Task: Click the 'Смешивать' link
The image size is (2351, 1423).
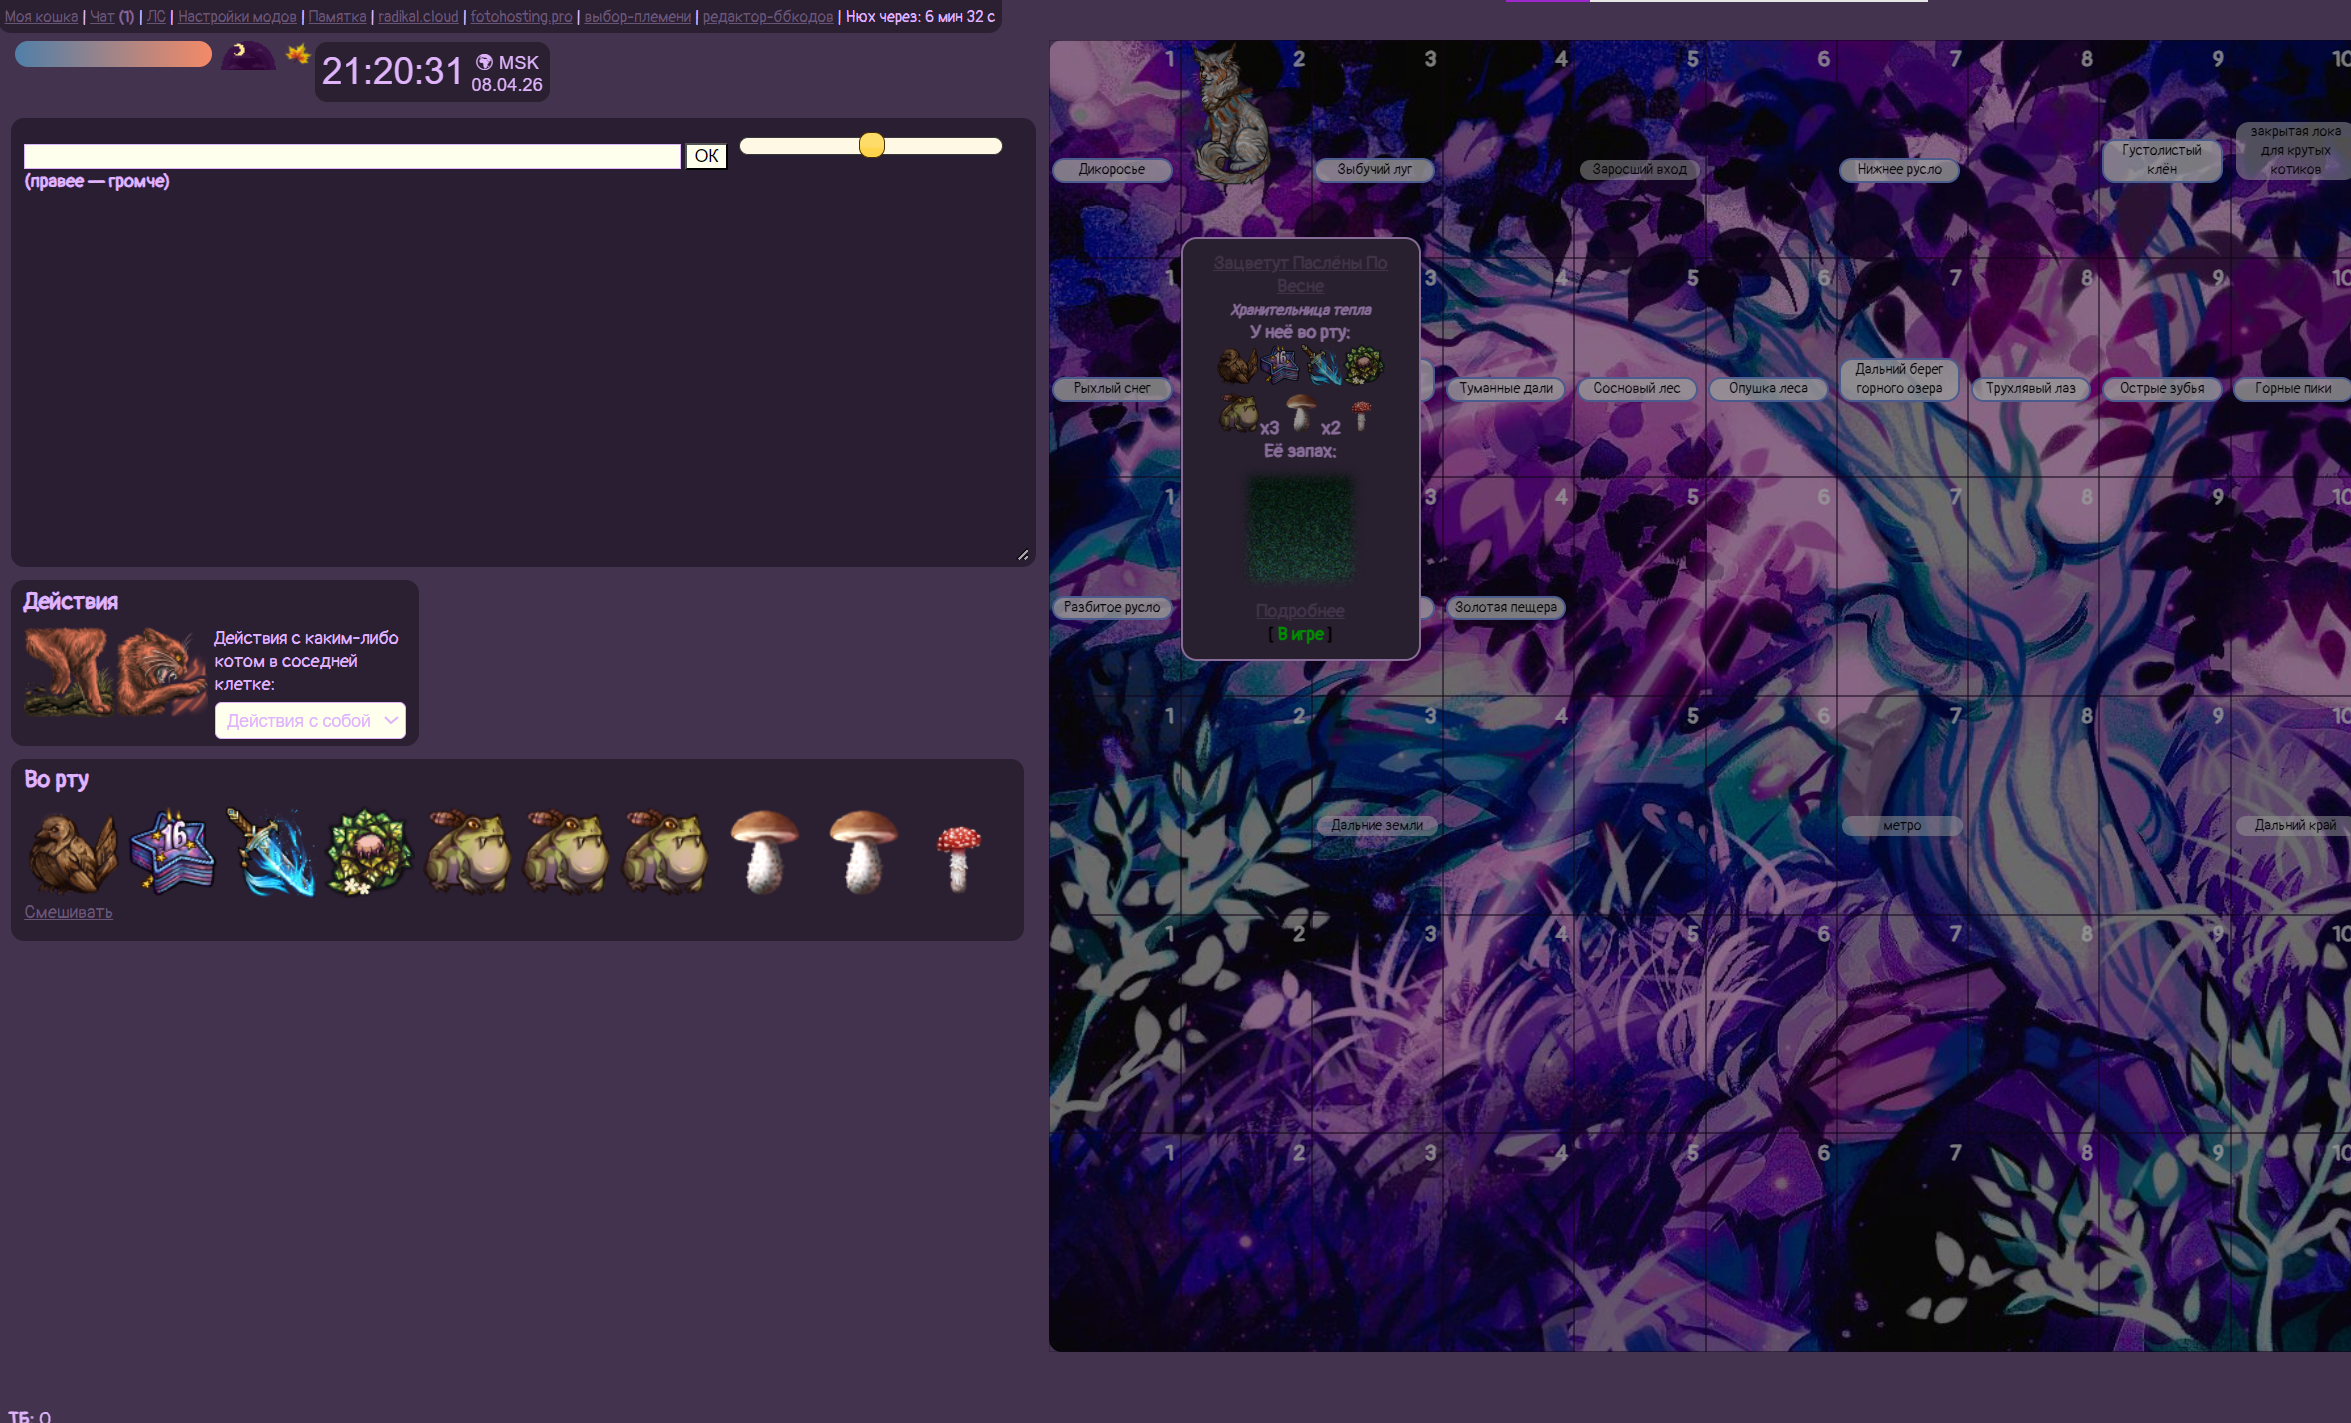Action: 68,912
